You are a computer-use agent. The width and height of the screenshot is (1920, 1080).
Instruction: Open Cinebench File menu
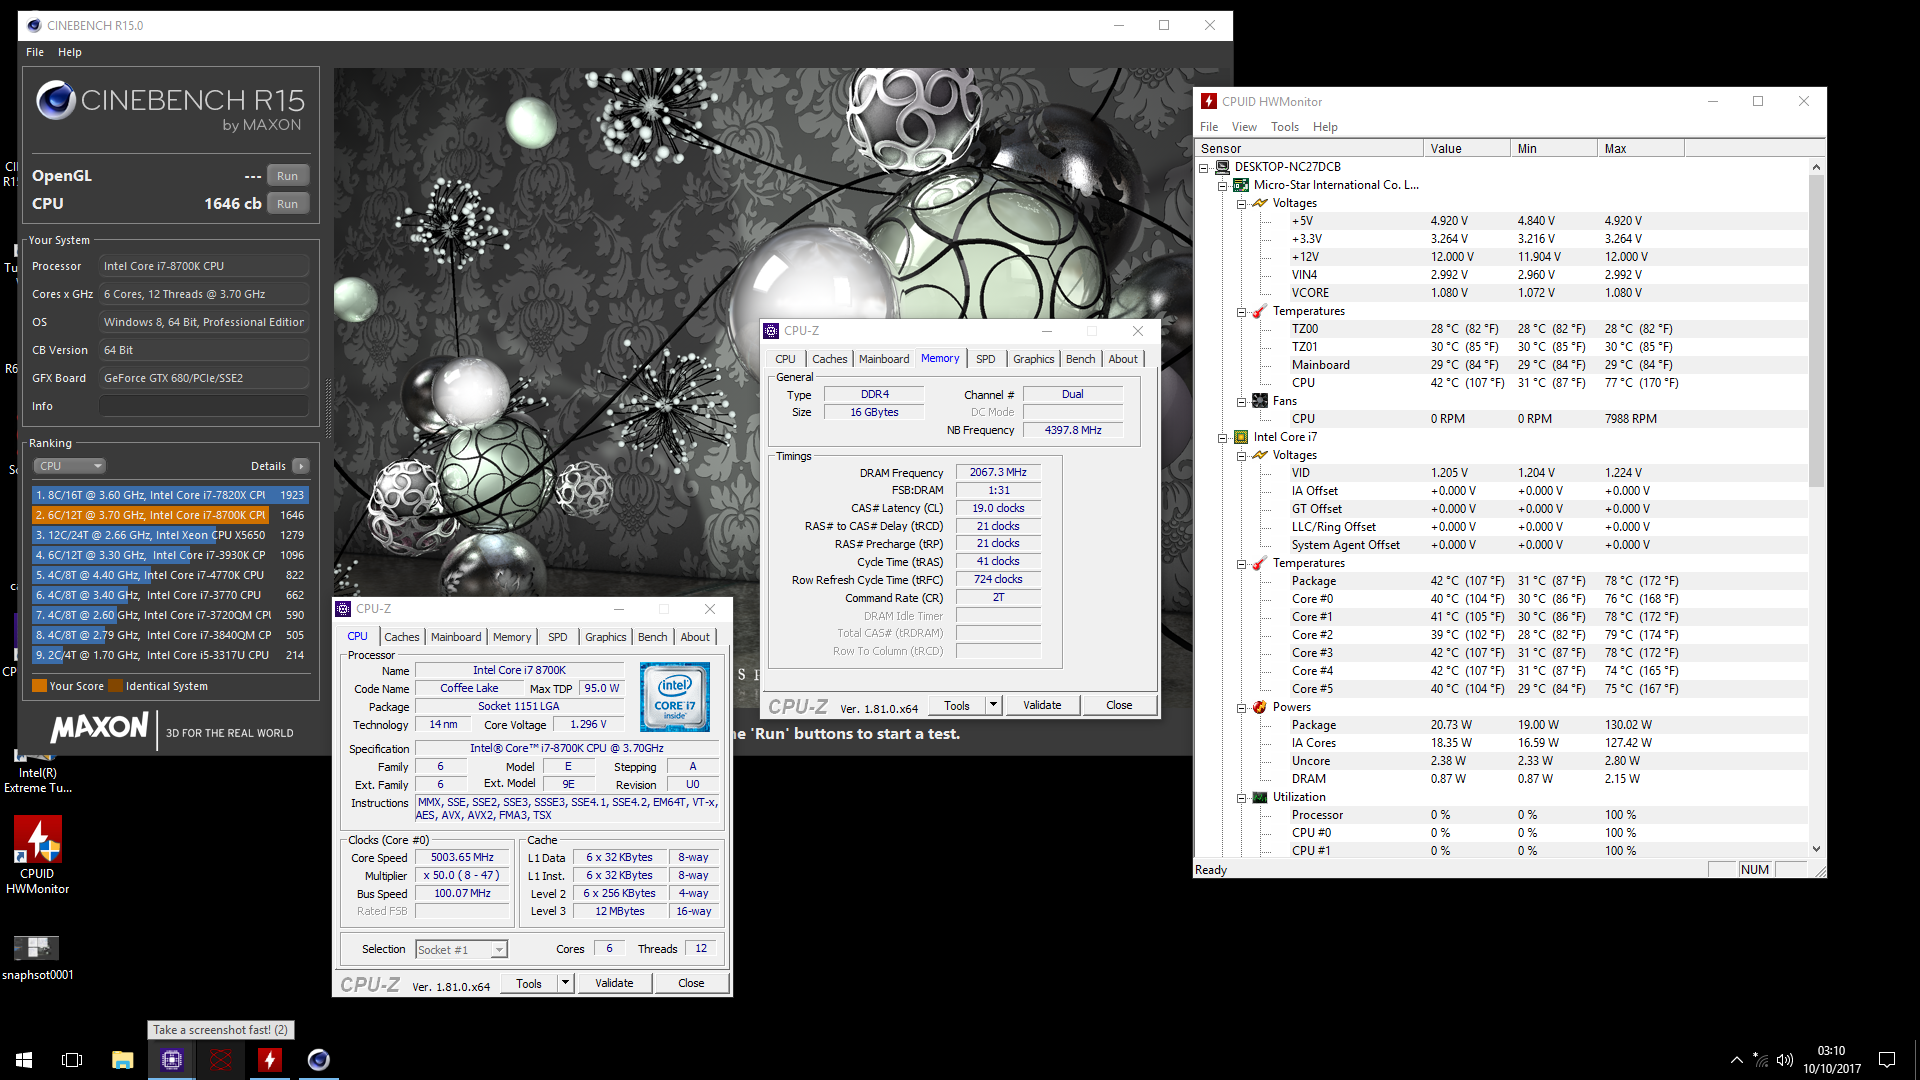click(35, 52)
